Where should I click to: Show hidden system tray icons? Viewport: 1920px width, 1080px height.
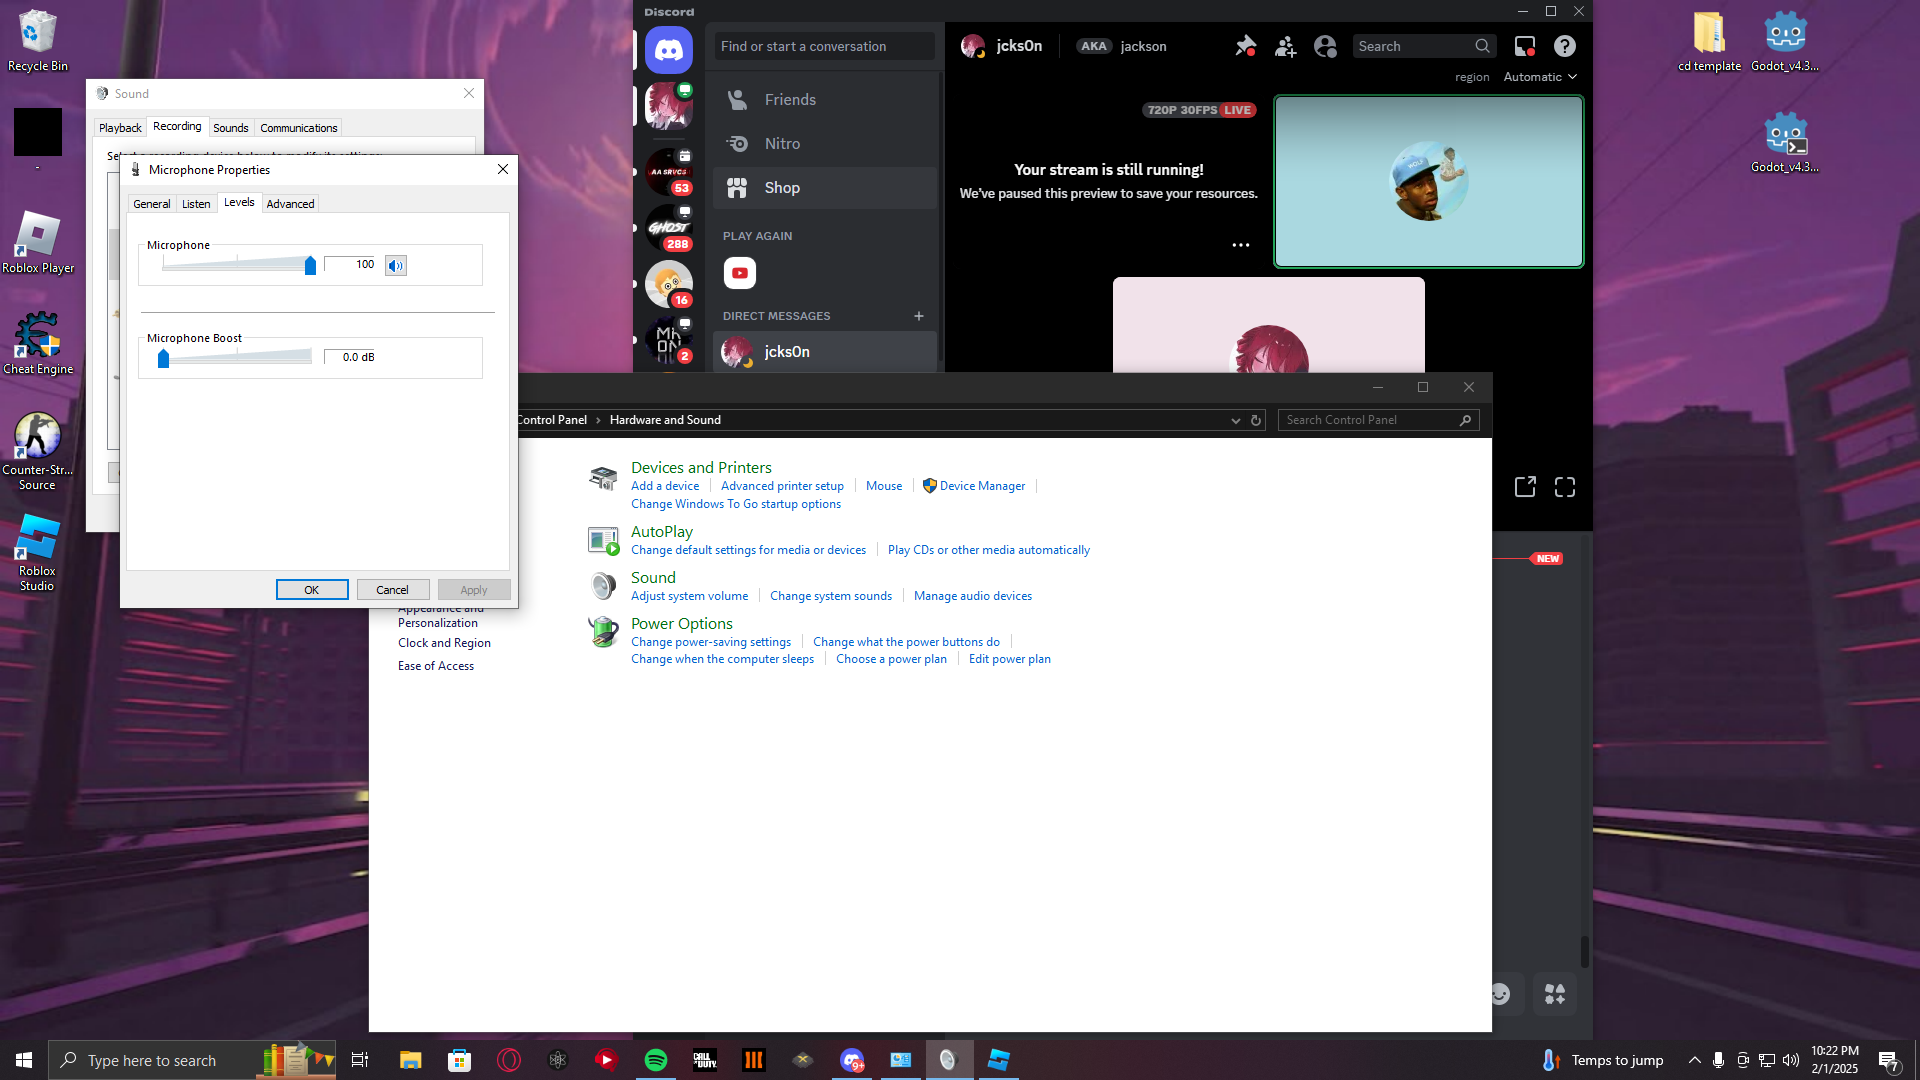point(1694,1060)
